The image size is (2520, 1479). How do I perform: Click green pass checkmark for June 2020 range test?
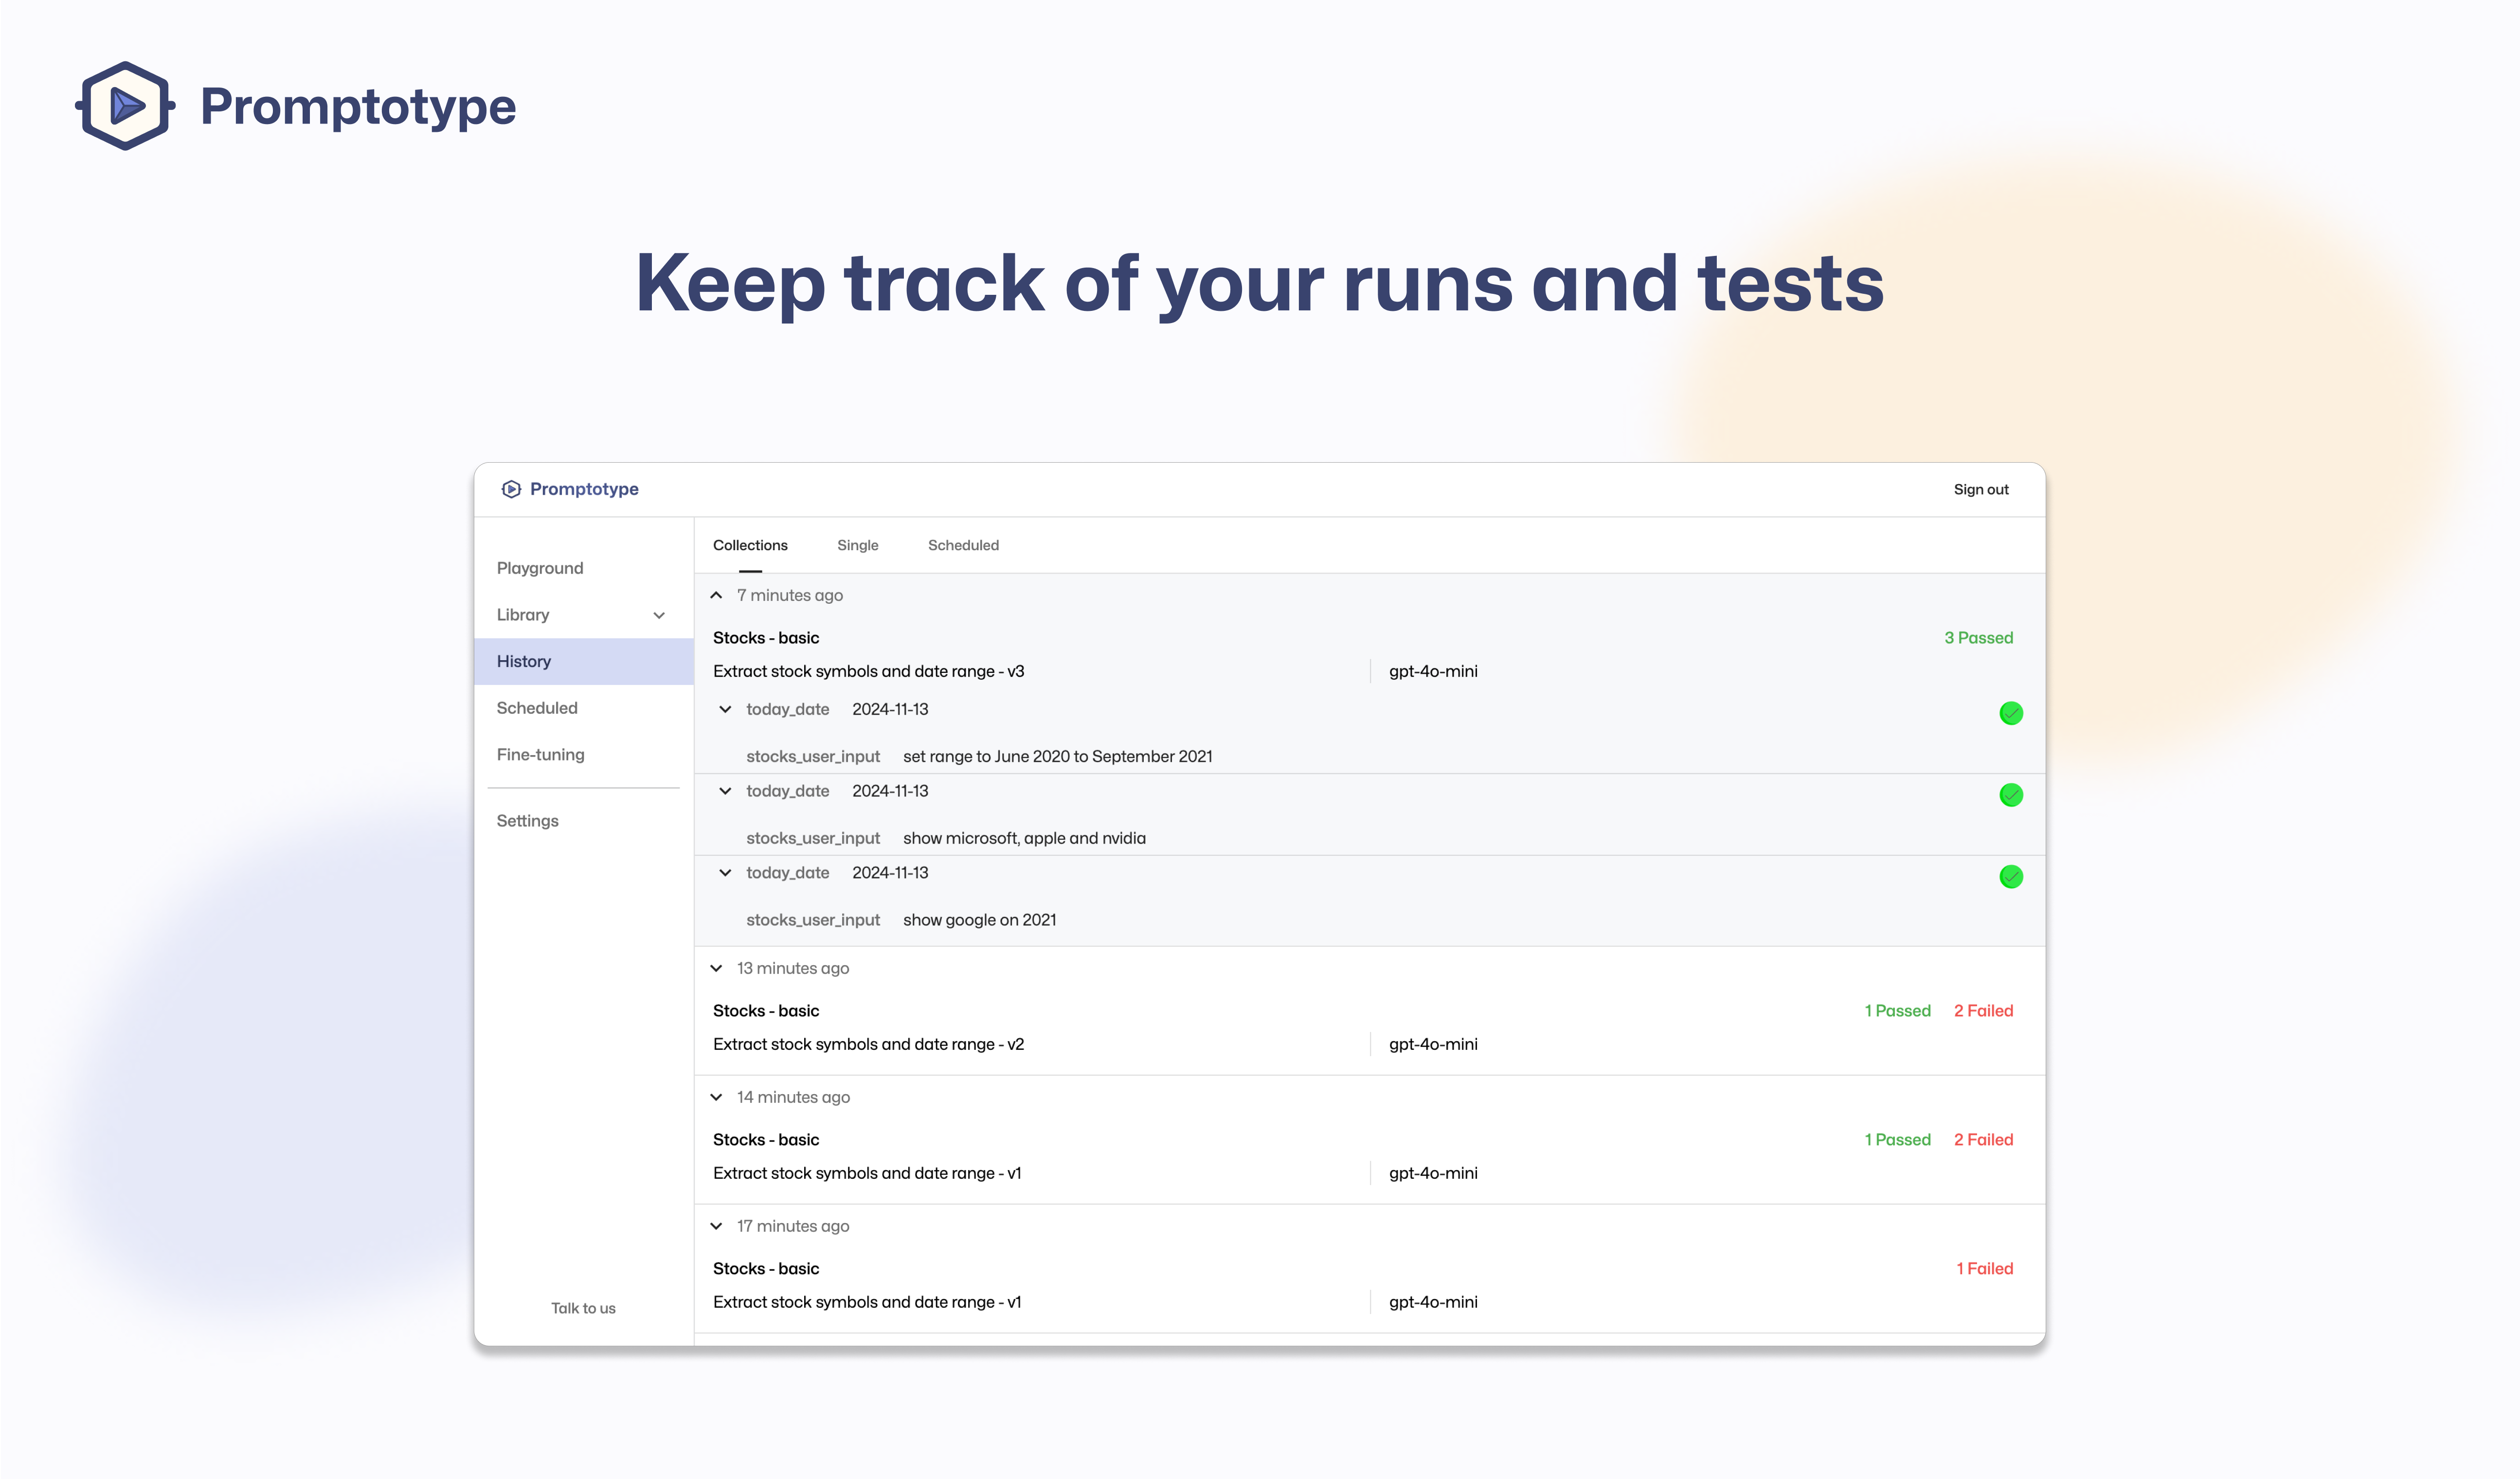coord(2010,713)
